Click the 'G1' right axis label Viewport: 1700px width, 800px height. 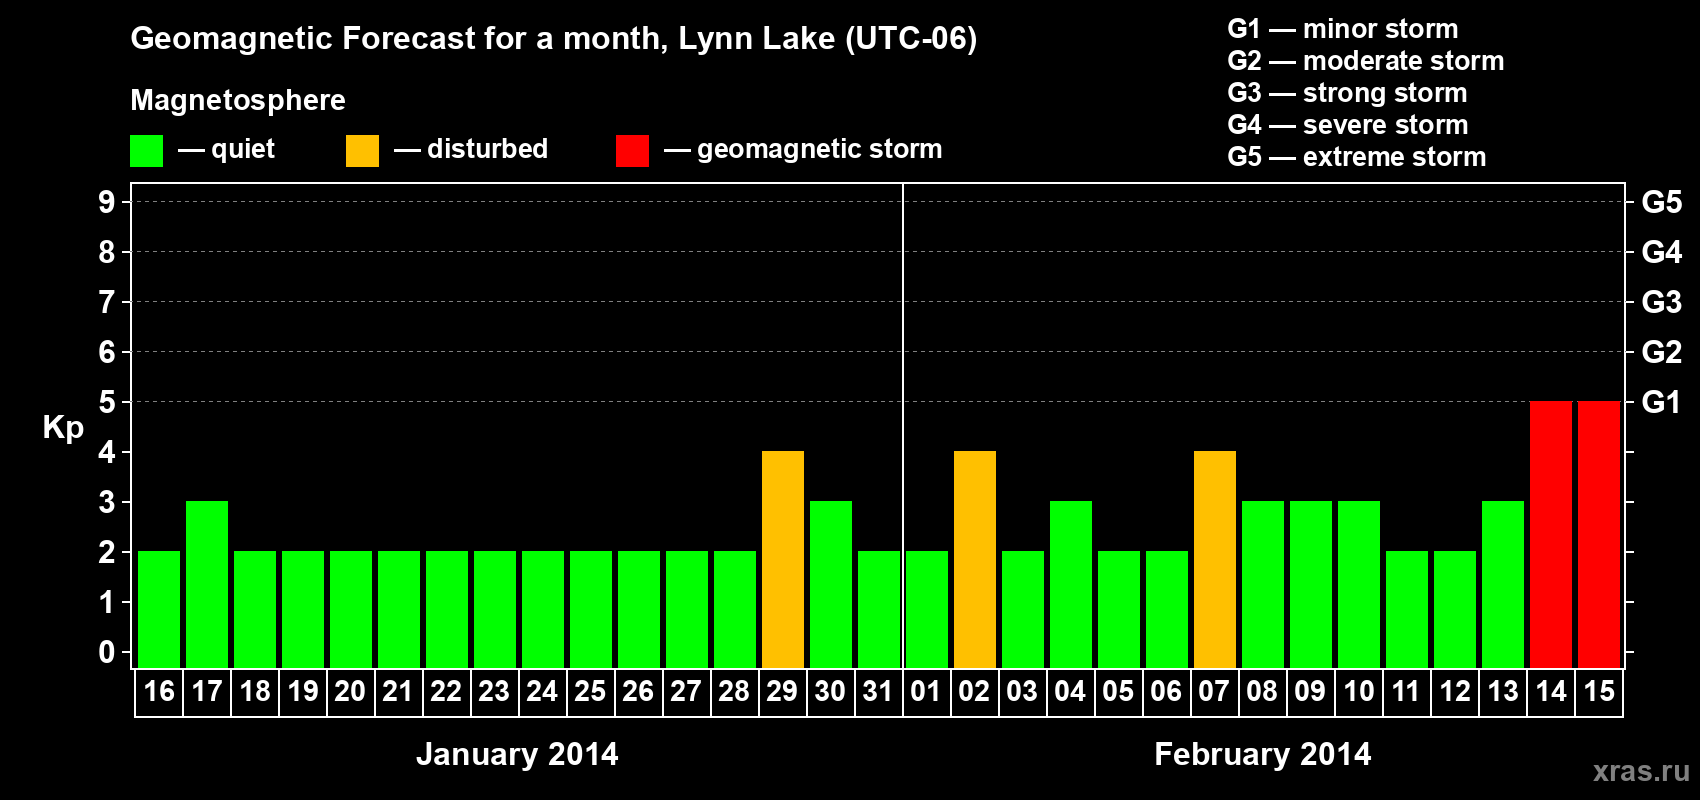pyautogui.click(x=1661, y=402)
